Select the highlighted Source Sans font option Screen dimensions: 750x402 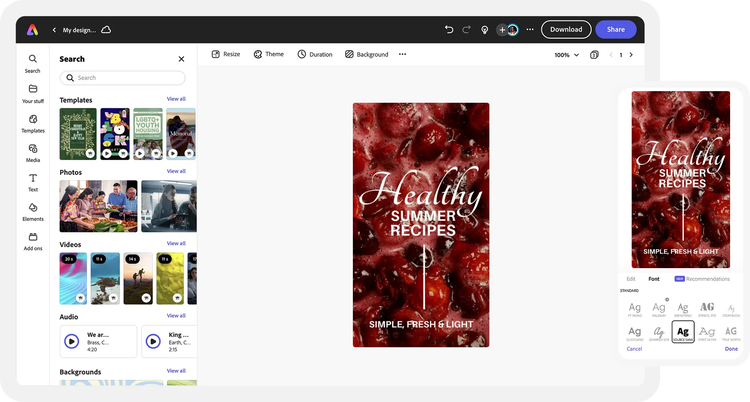tap(683, 332)
